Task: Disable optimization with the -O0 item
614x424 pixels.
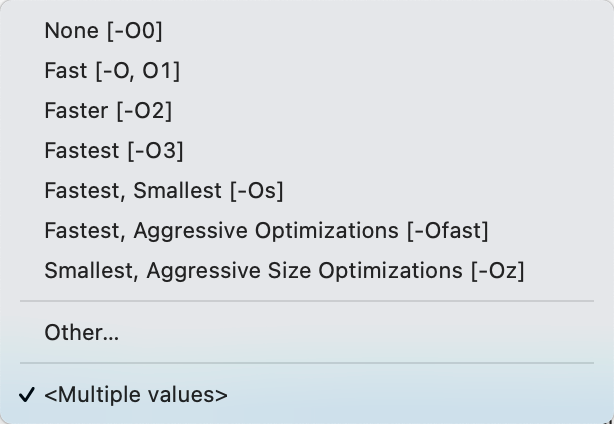Action: point(103,31)
